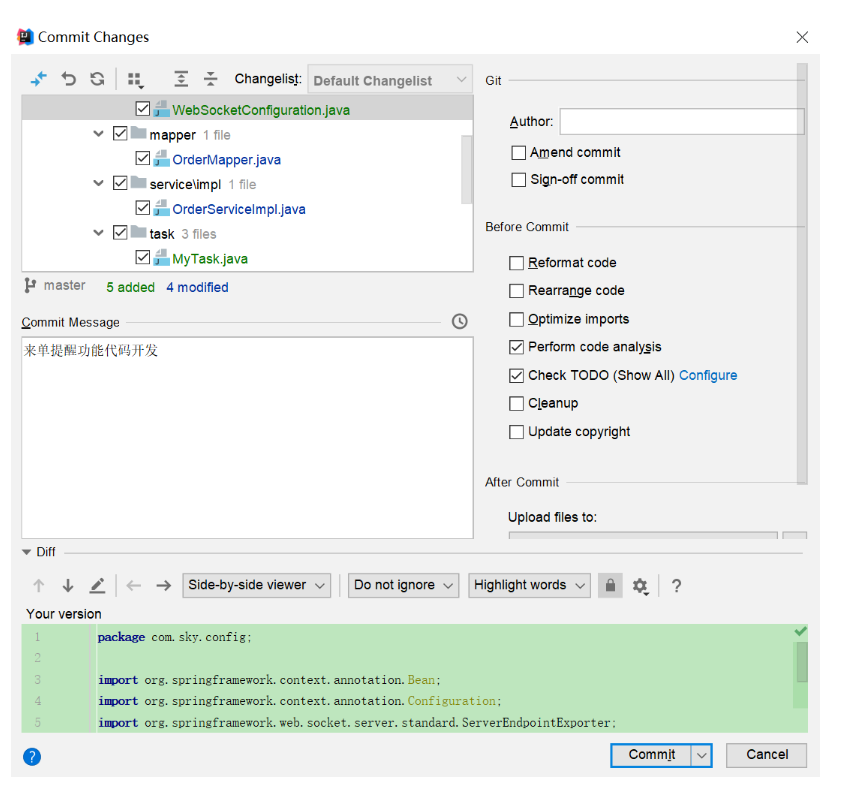Collapse the Diff section

(26, 552)
